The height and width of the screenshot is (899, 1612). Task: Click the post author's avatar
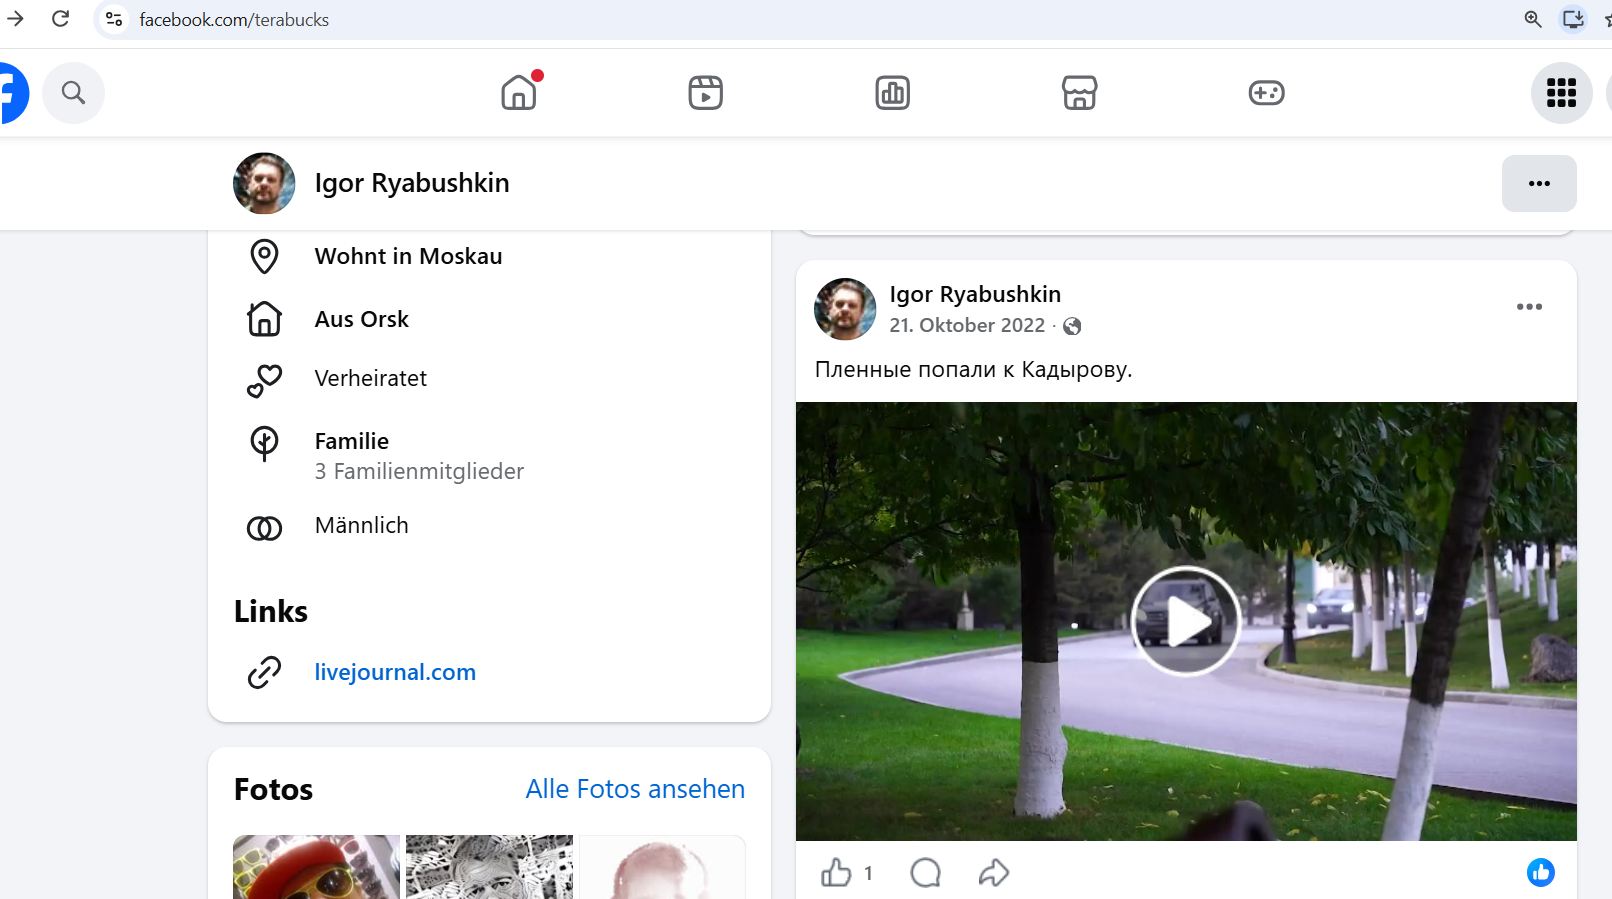[x=845, y=309]
